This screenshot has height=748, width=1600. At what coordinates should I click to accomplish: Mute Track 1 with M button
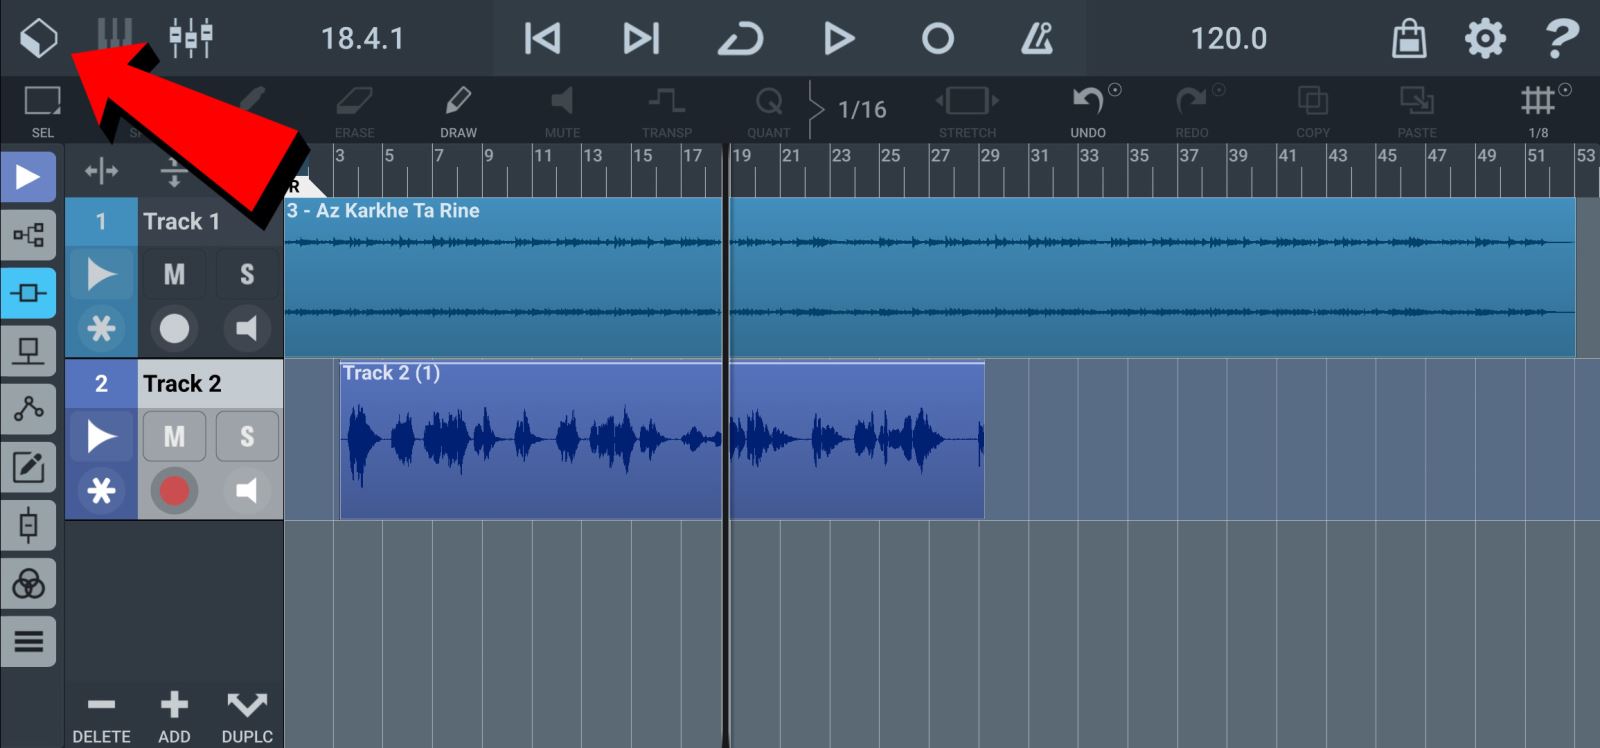click(x=174, y=274)
